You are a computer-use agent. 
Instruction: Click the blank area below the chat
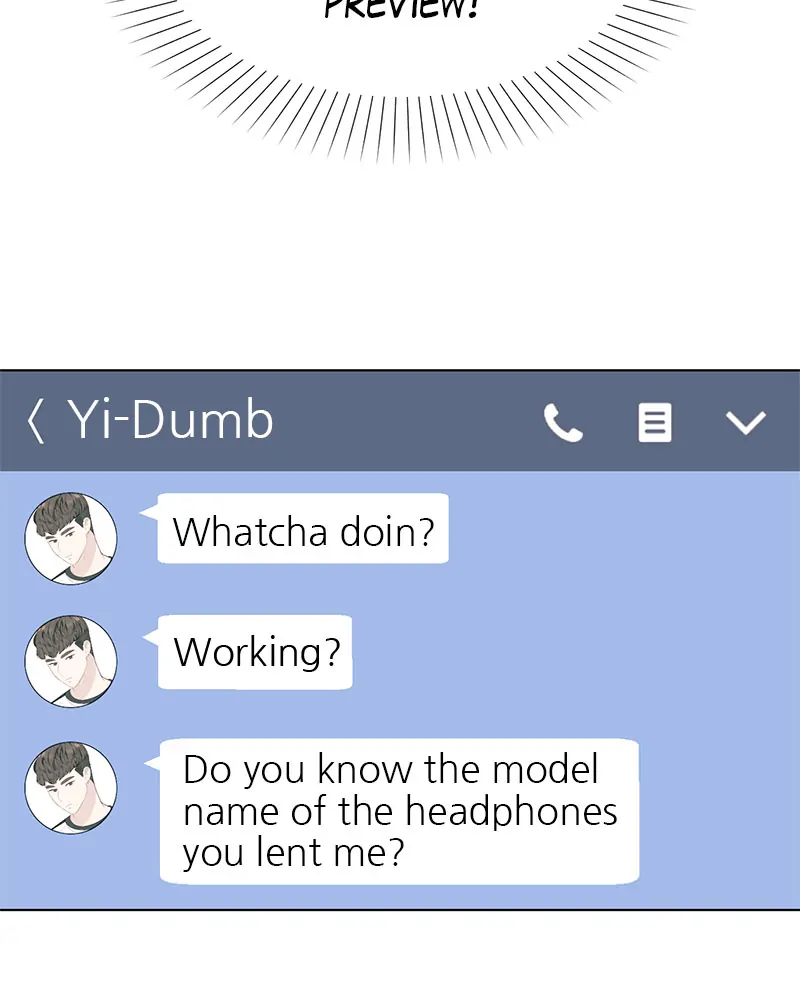pos(400,955)
